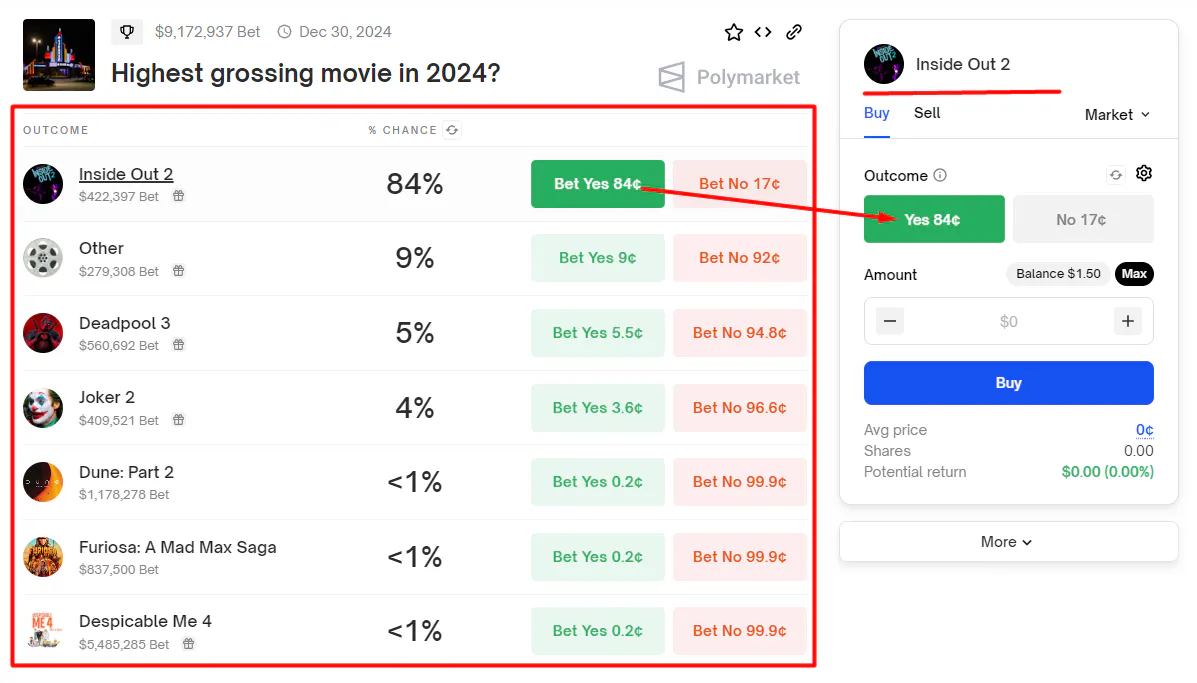The height and width of the screenshot is (683, 1197).
Task: Expand the More section at bottom right
Action: click(x=1007, y=541)
